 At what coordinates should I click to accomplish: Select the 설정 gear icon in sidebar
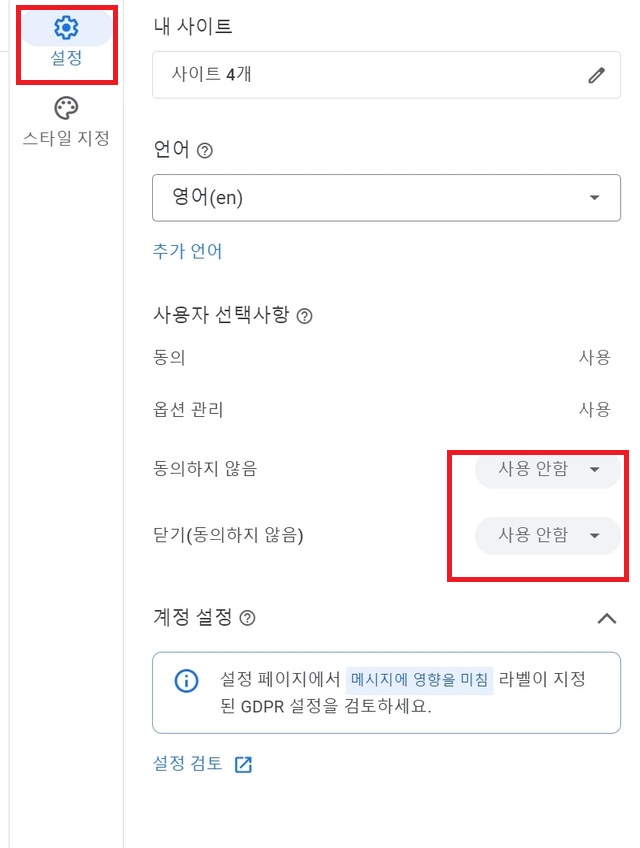(64, 28)
